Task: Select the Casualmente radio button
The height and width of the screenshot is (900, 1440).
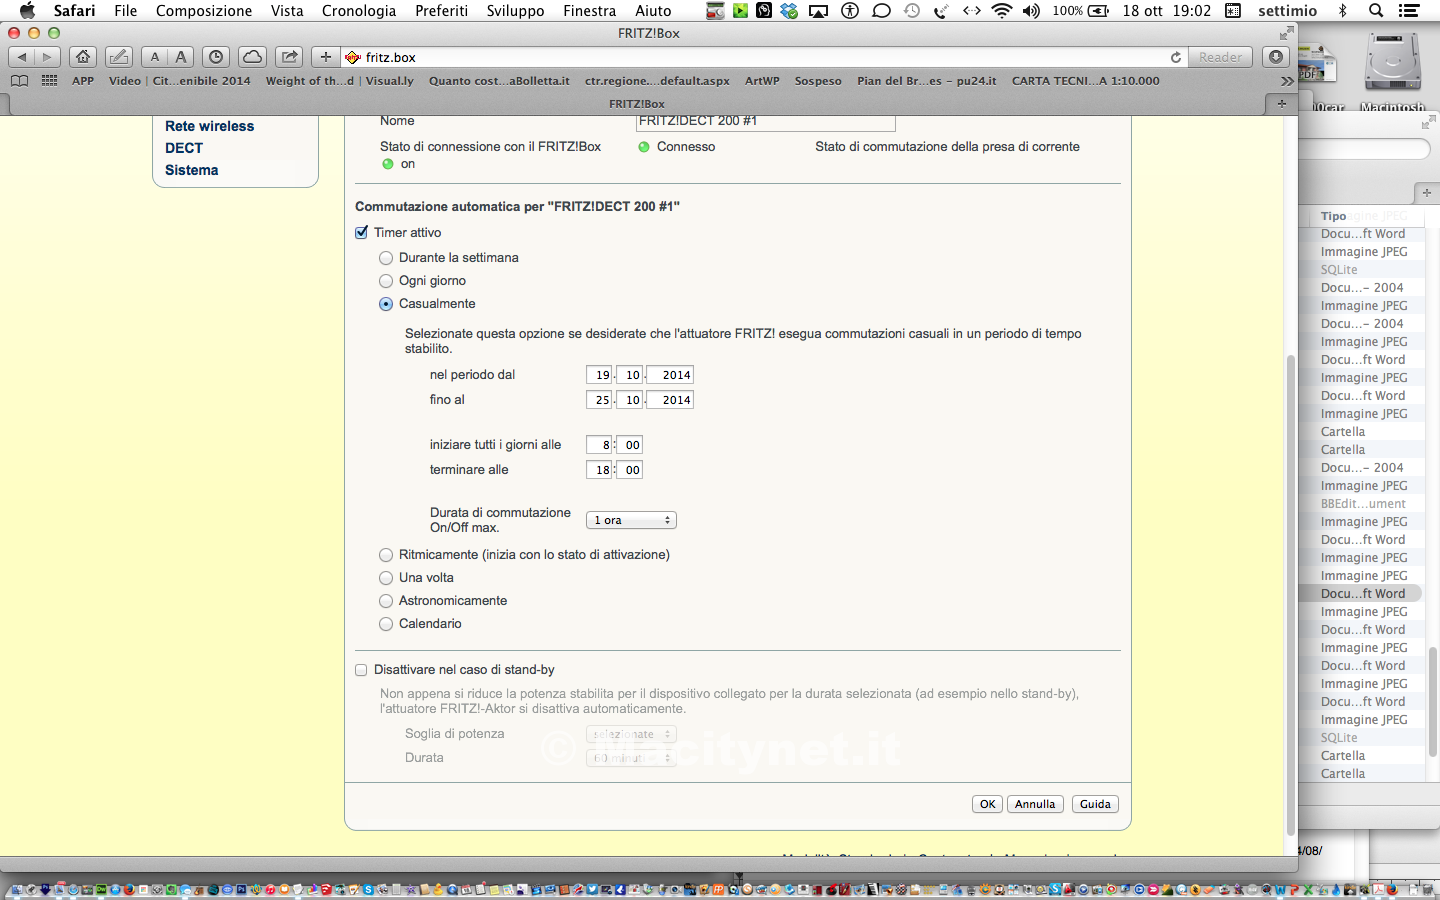Action: (386, 304)
